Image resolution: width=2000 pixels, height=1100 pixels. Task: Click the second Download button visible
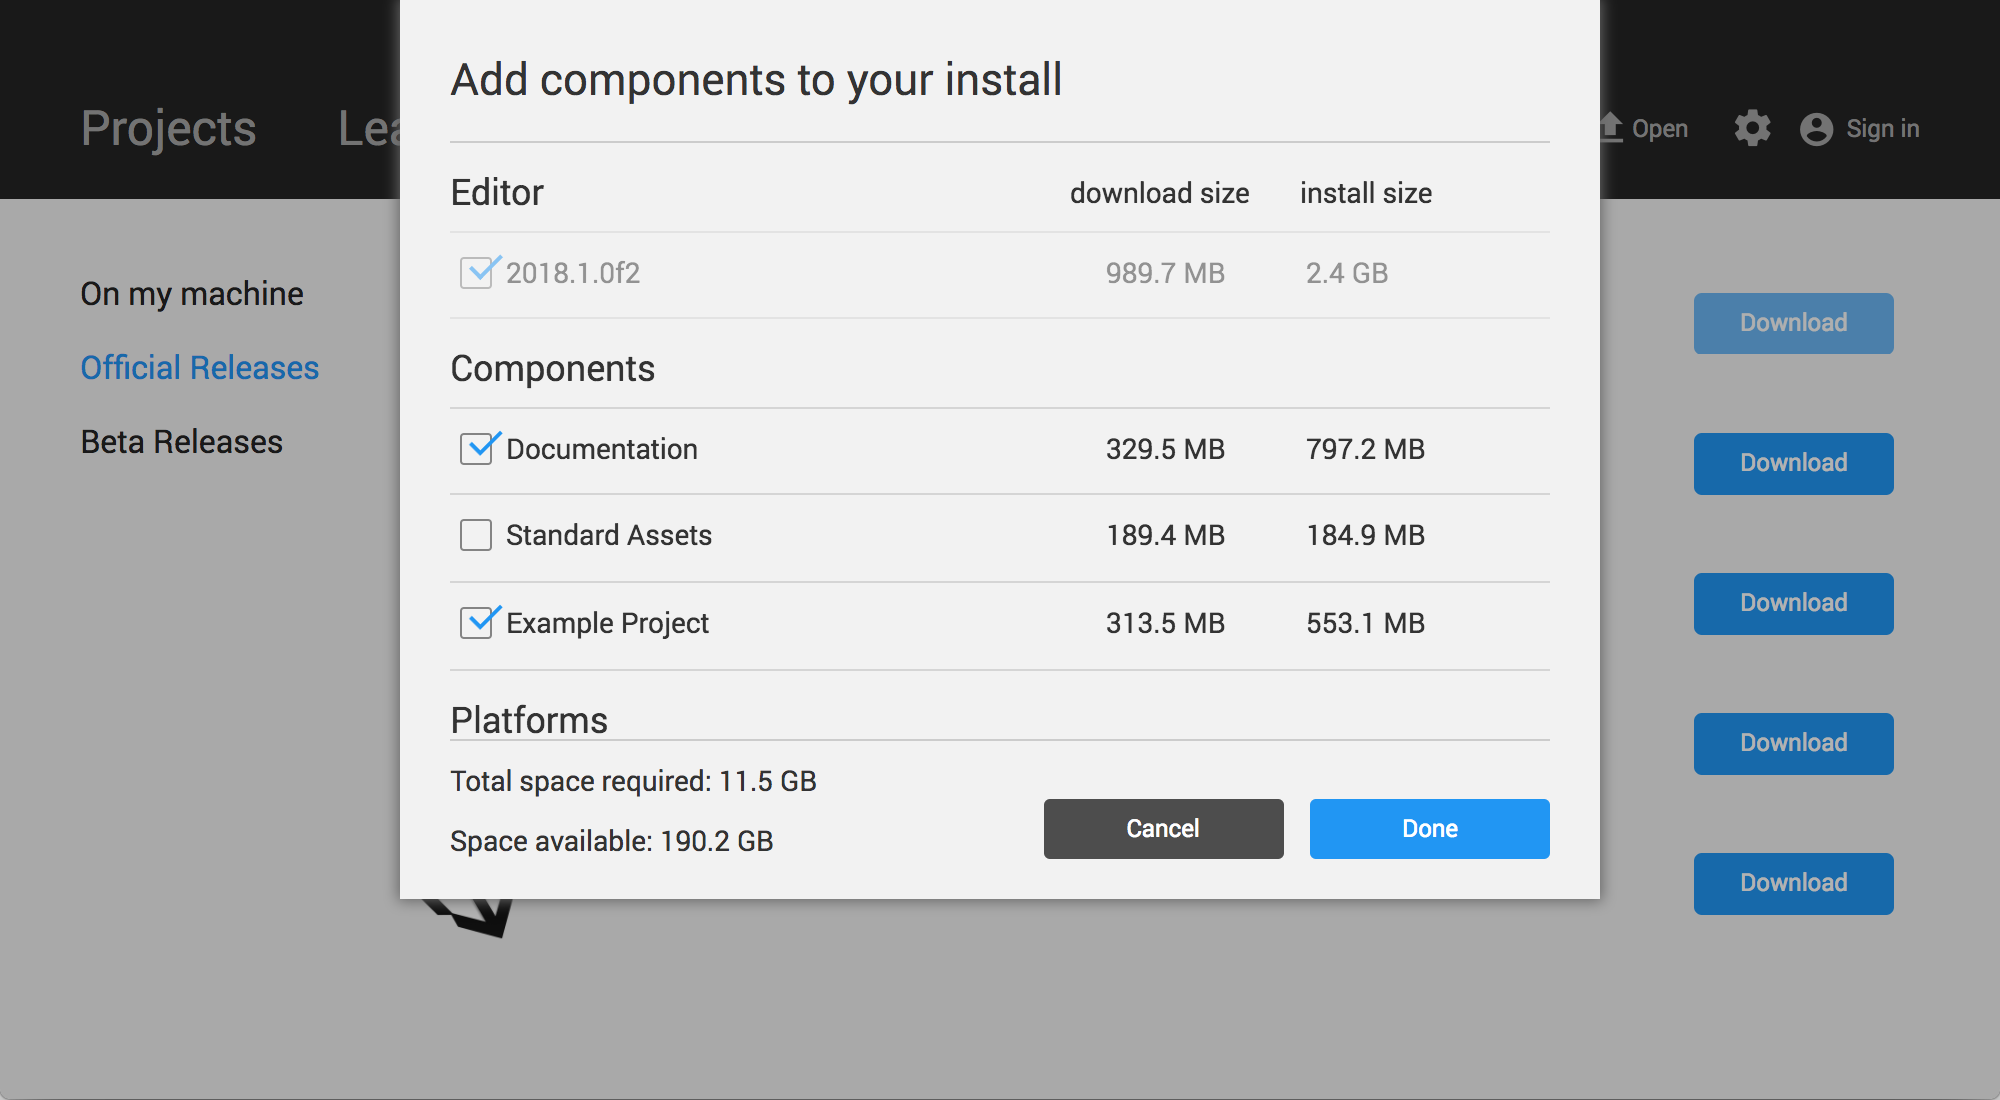coord(1794,462)
